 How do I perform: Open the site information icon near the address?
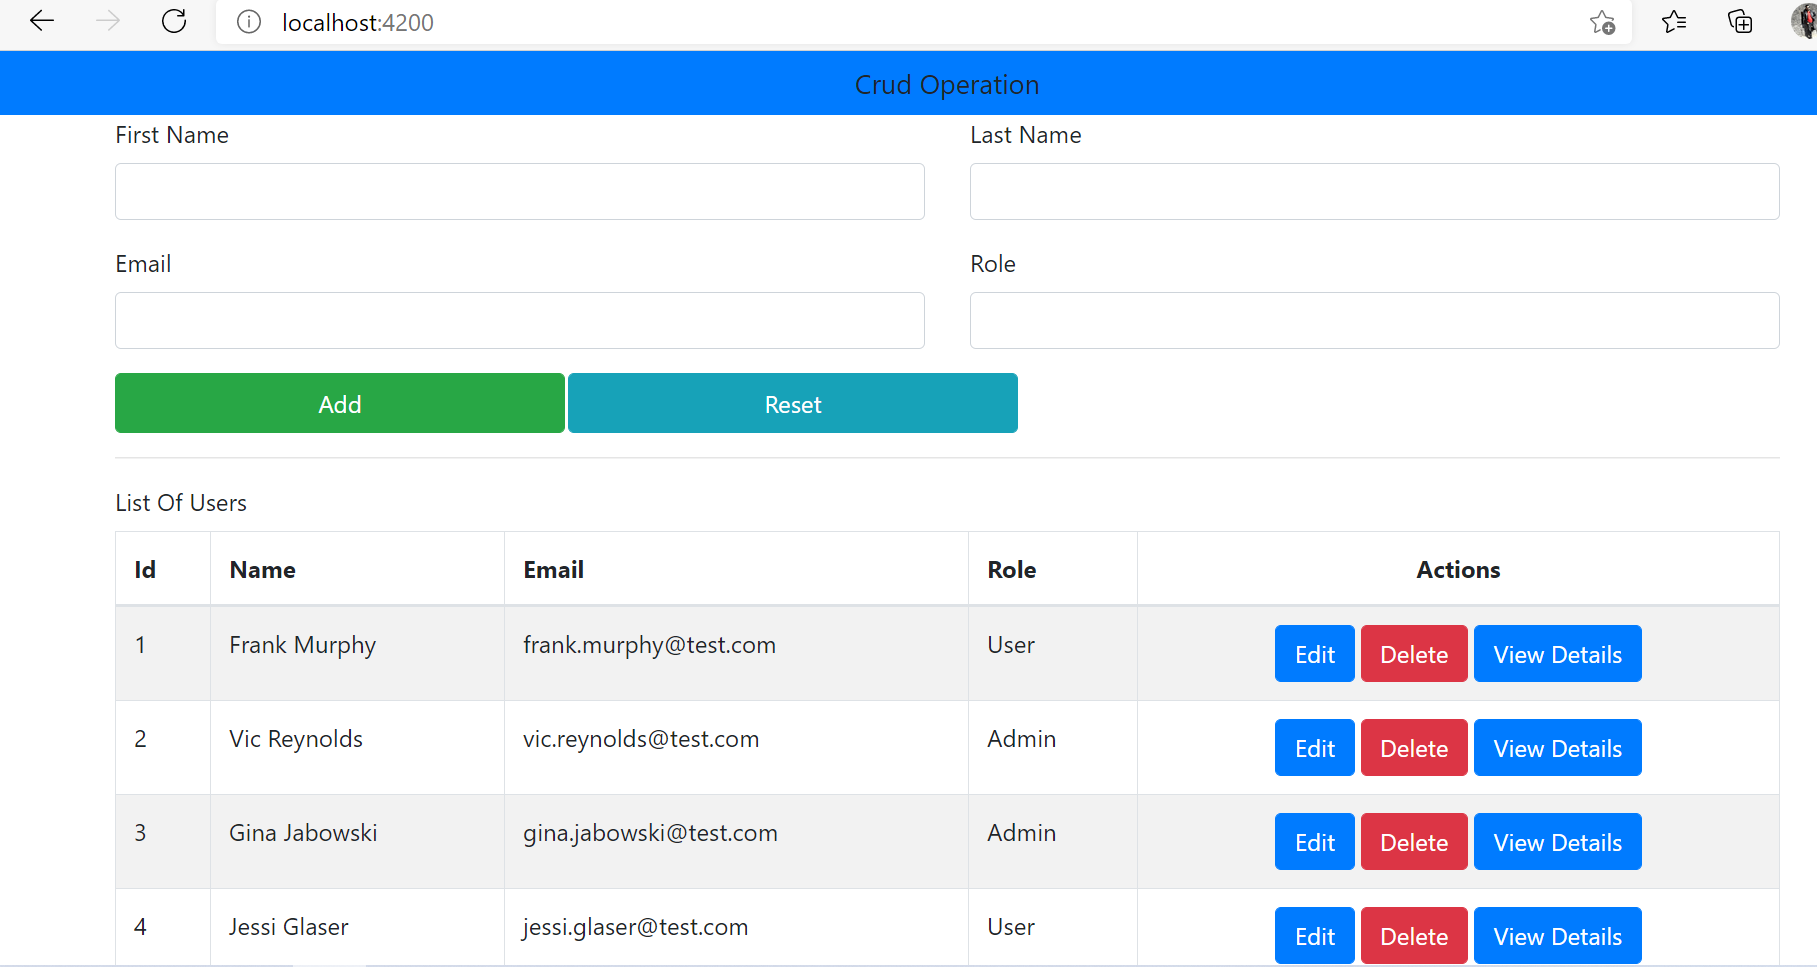point(248,22)
